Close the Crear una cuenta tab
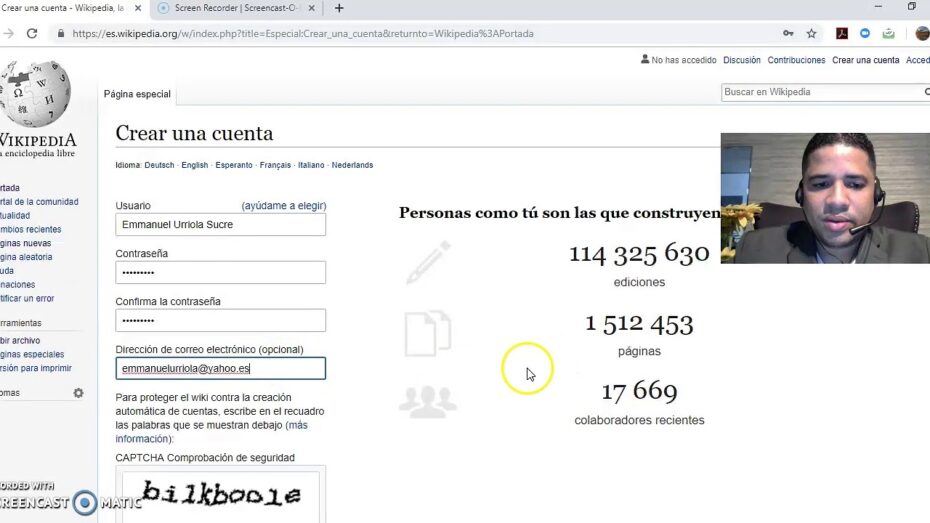Viewport: 930px width, 523px height. [x=138, y=8]
